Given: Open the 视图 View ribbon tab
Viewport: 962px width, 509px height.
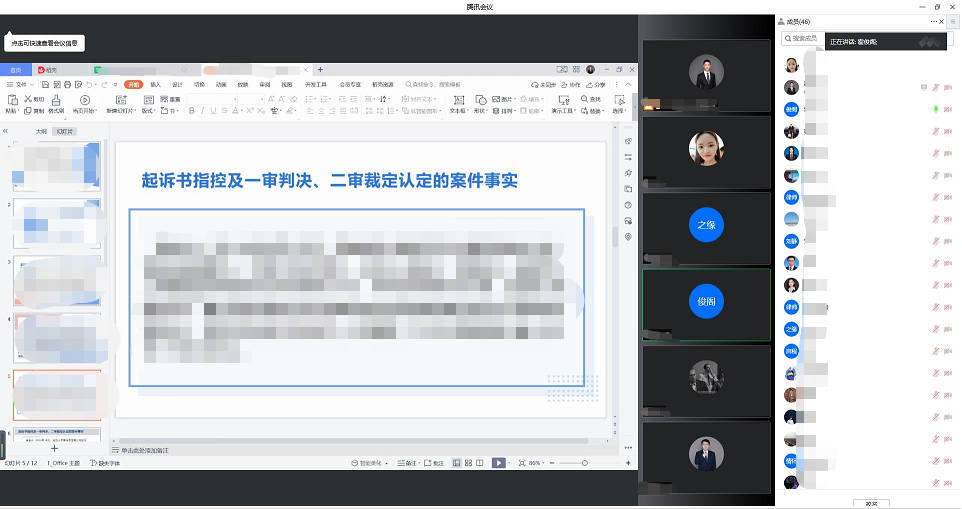Looking at the screenshot, I should tap(287, 85).
